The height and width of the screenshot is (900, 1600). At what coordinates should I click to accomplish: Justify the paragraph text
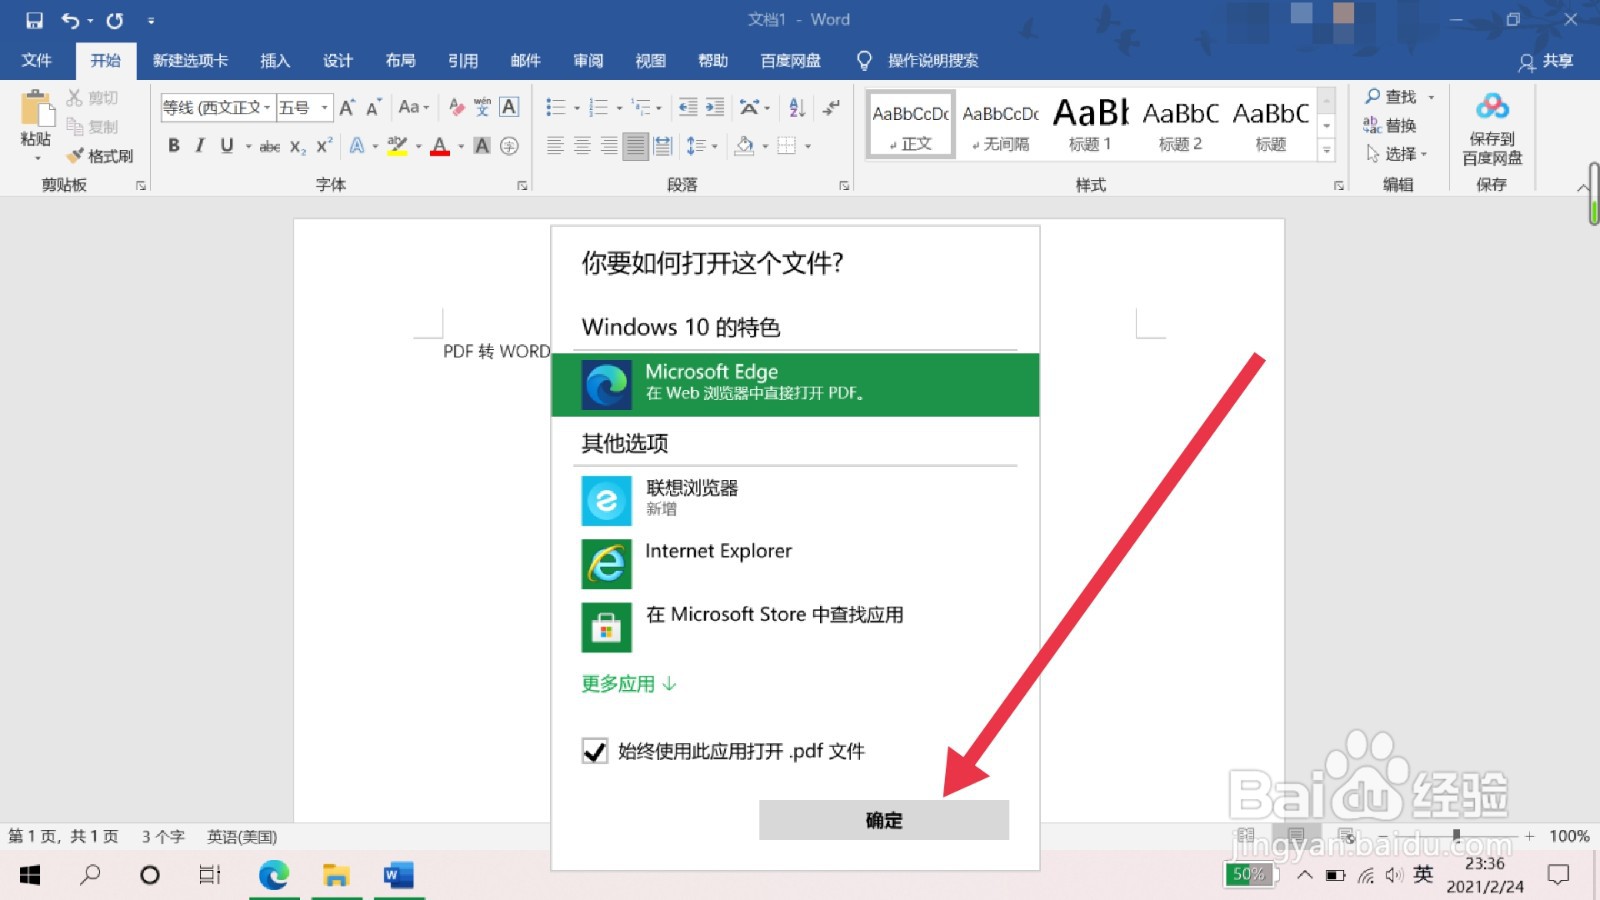click(635, 146)
